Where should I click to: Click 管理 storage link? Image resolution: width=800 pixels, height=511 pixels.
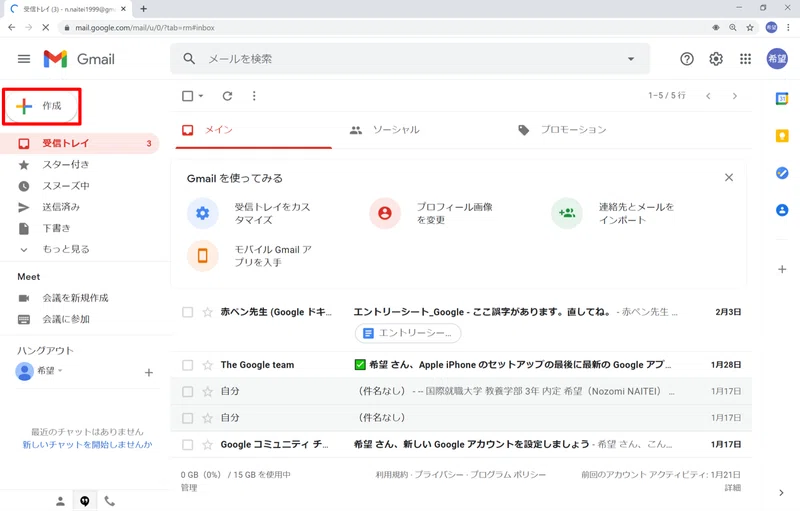189,488
